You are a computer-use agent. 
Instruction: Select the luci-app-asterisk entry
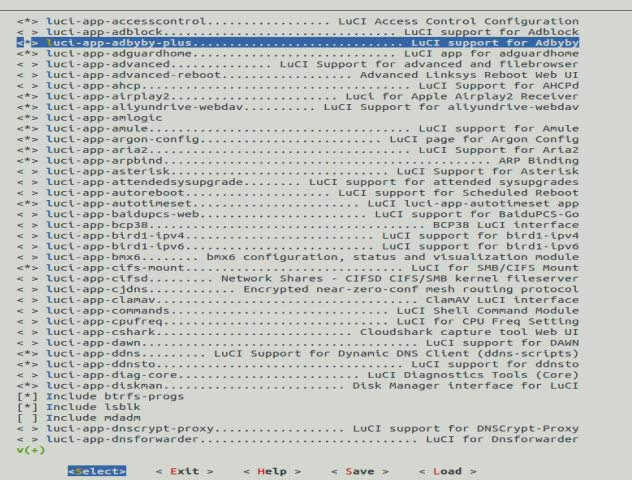(x=298, y=171)
